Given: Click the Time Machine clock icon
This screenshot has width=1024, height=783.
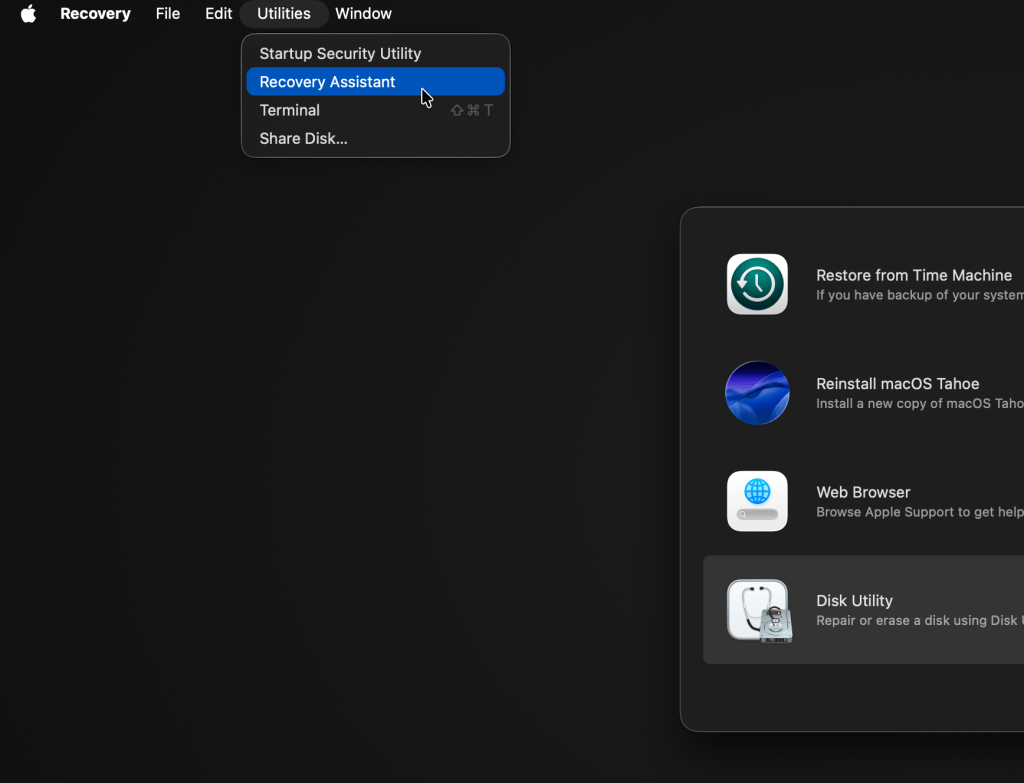Looking at the screenshot, I should point(757,284).
